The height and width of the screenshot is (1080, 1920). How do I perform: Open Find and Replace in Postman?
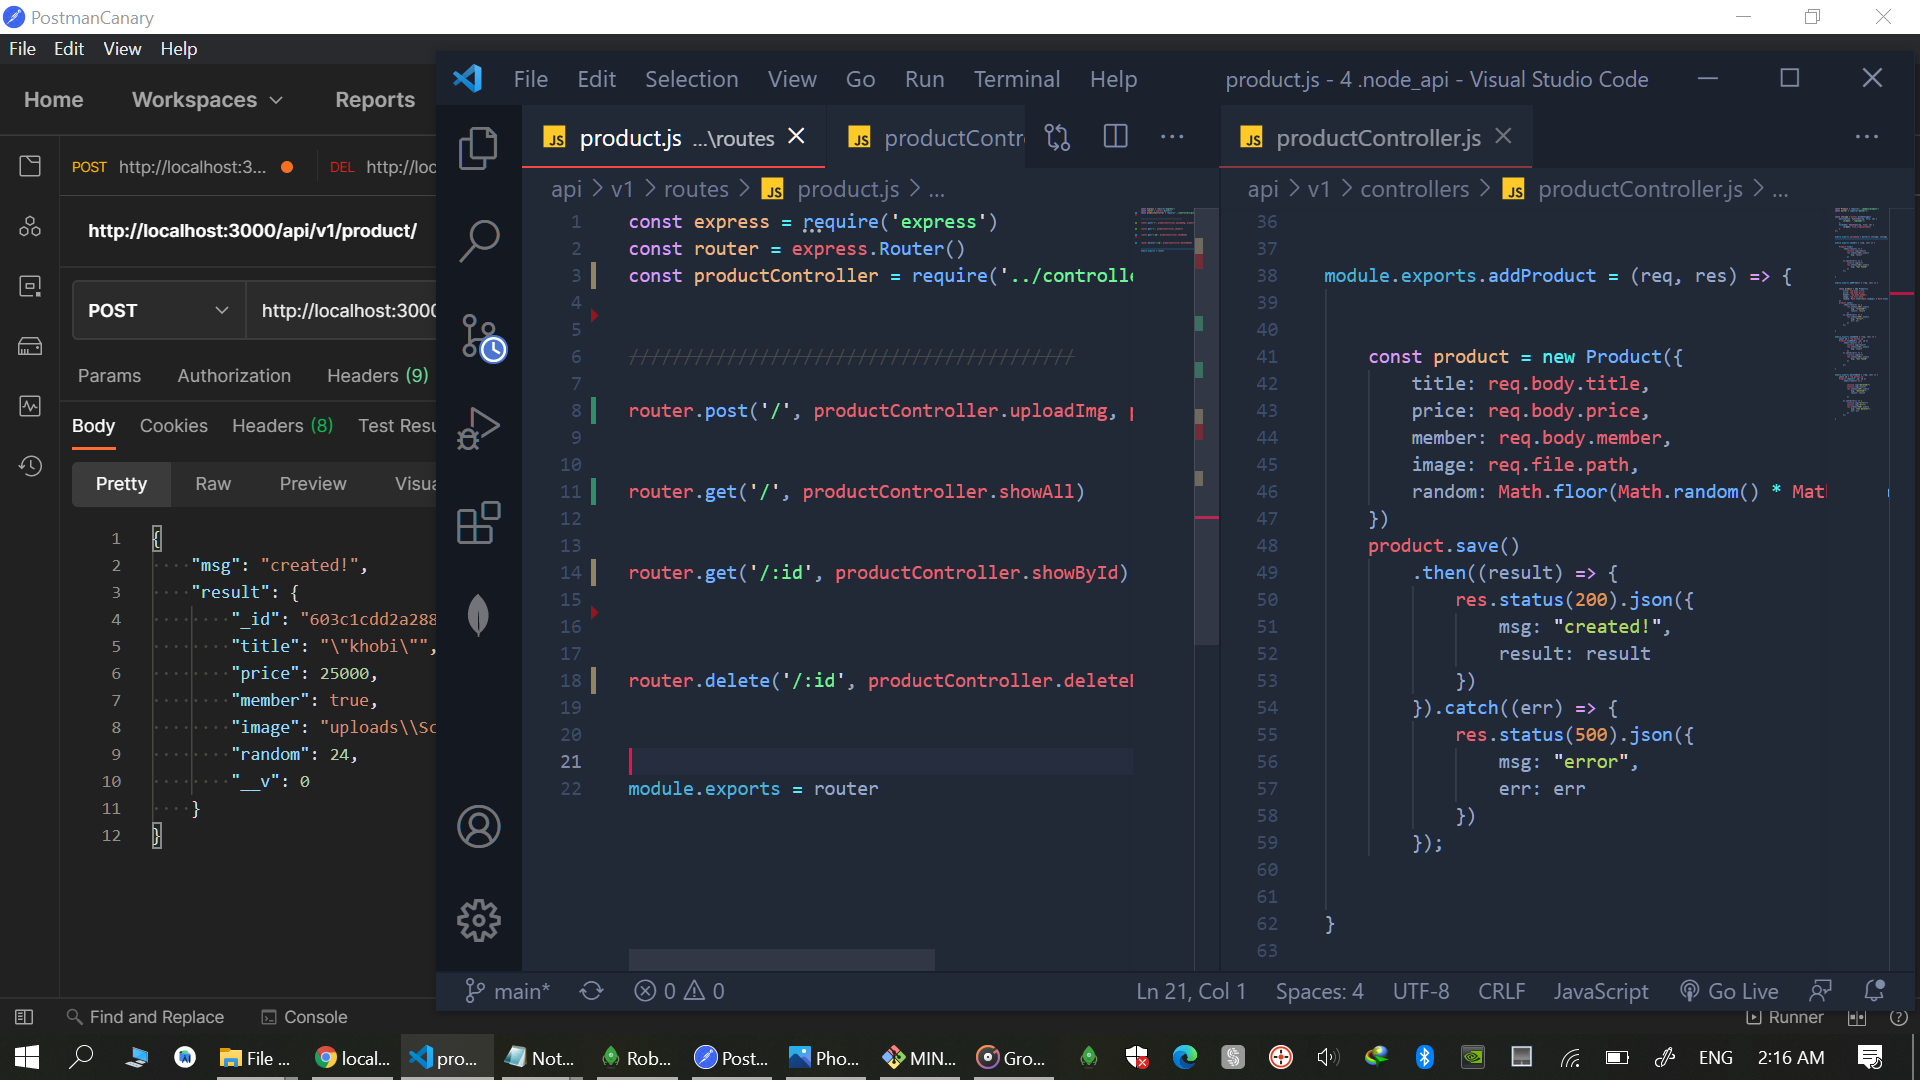pyautogui.click(x=145, y=1017)
